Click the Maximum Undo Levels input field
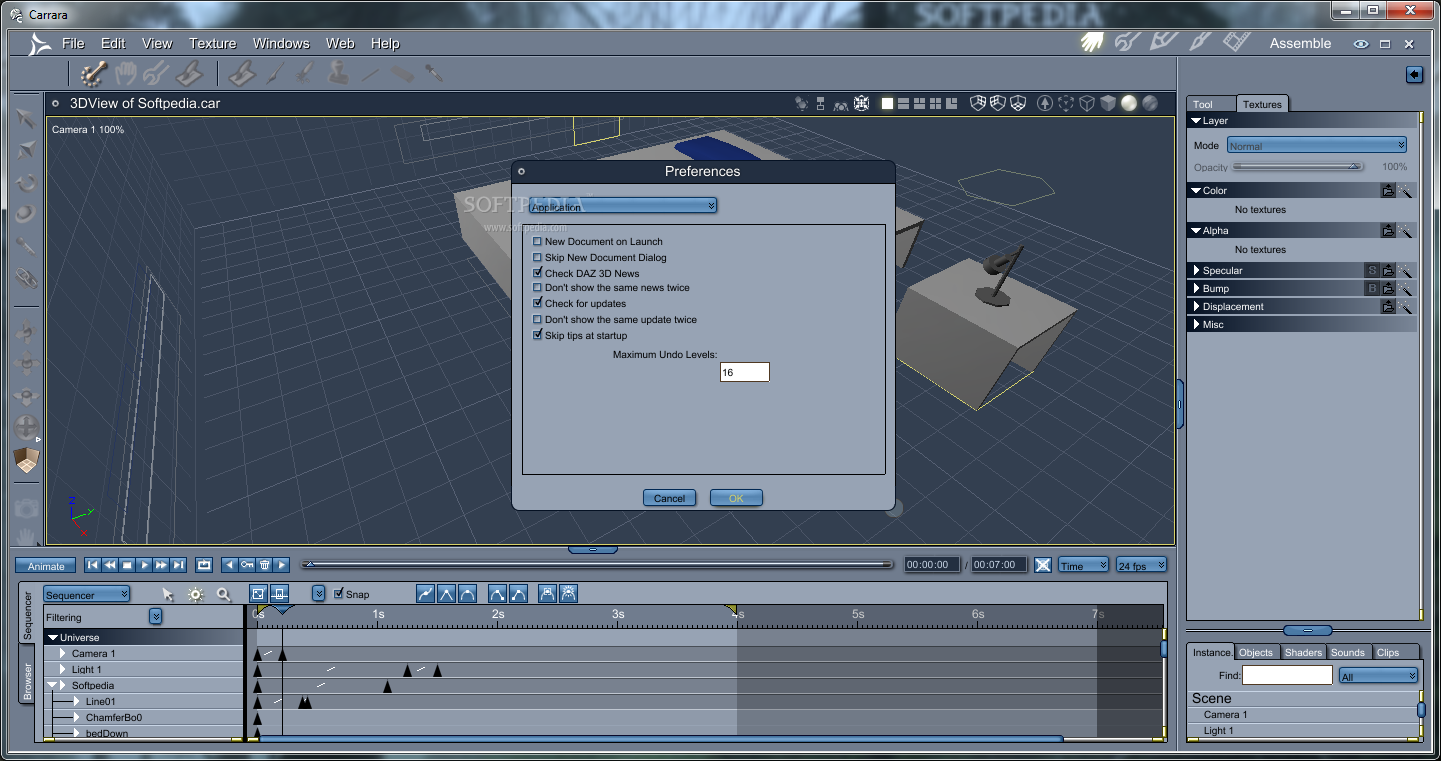This screenshot has width=1441, height=761. (x=744, y=372)
